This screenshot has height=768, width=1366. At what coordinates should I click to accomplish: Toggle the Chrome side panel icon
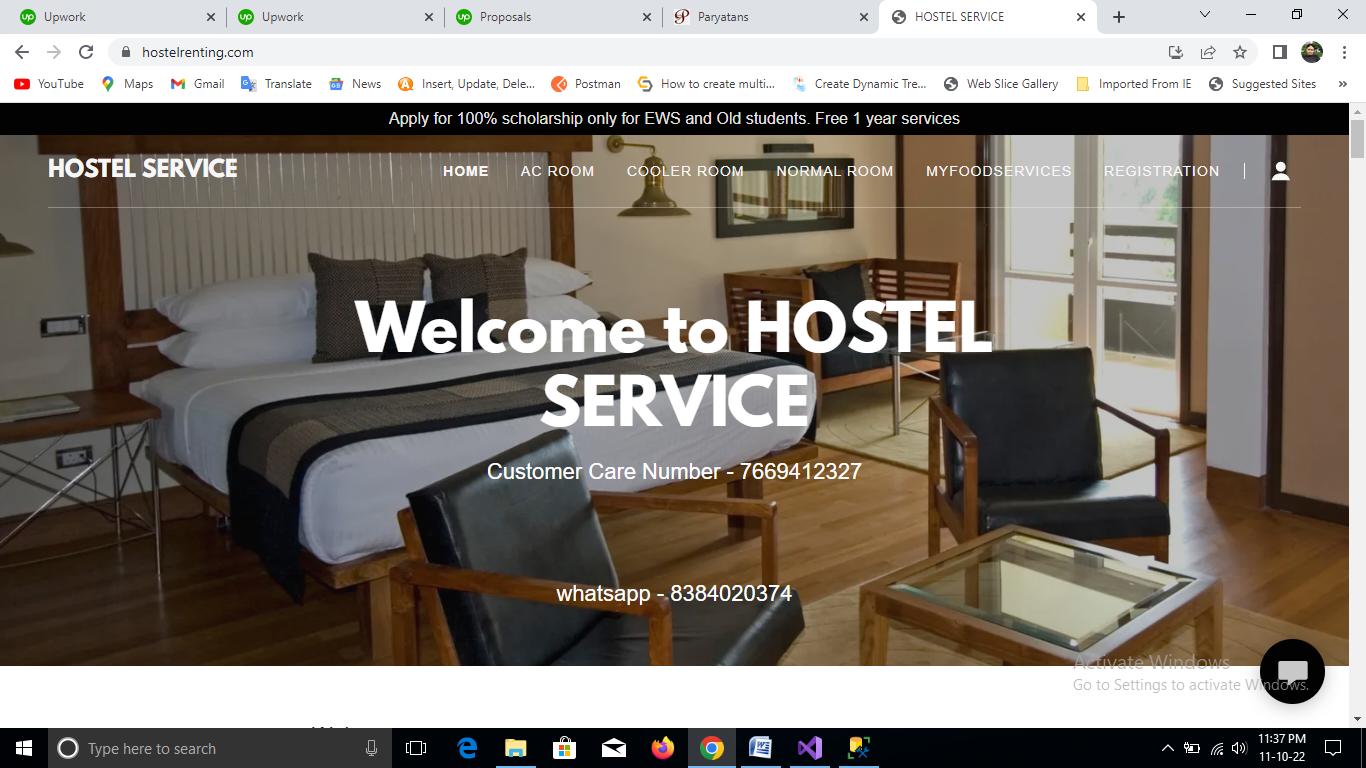coord(1279,52)
